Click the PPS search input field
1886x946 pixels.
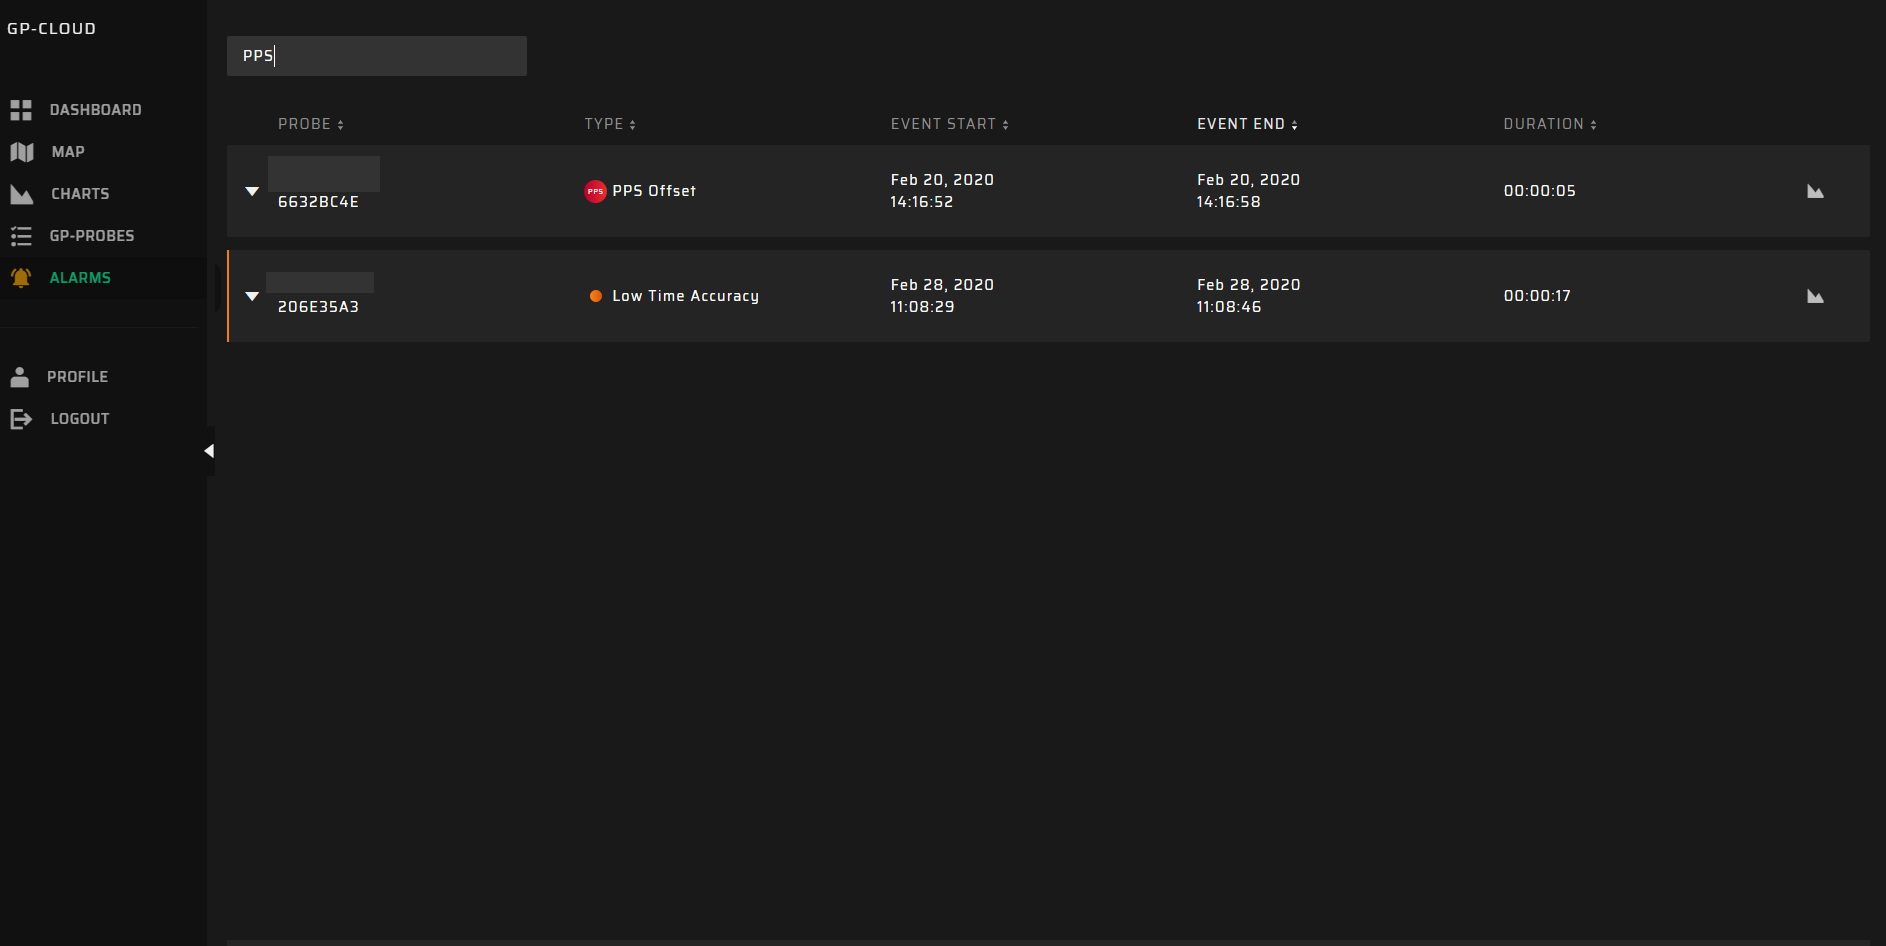pyautogui.click(x=377, y=56)
